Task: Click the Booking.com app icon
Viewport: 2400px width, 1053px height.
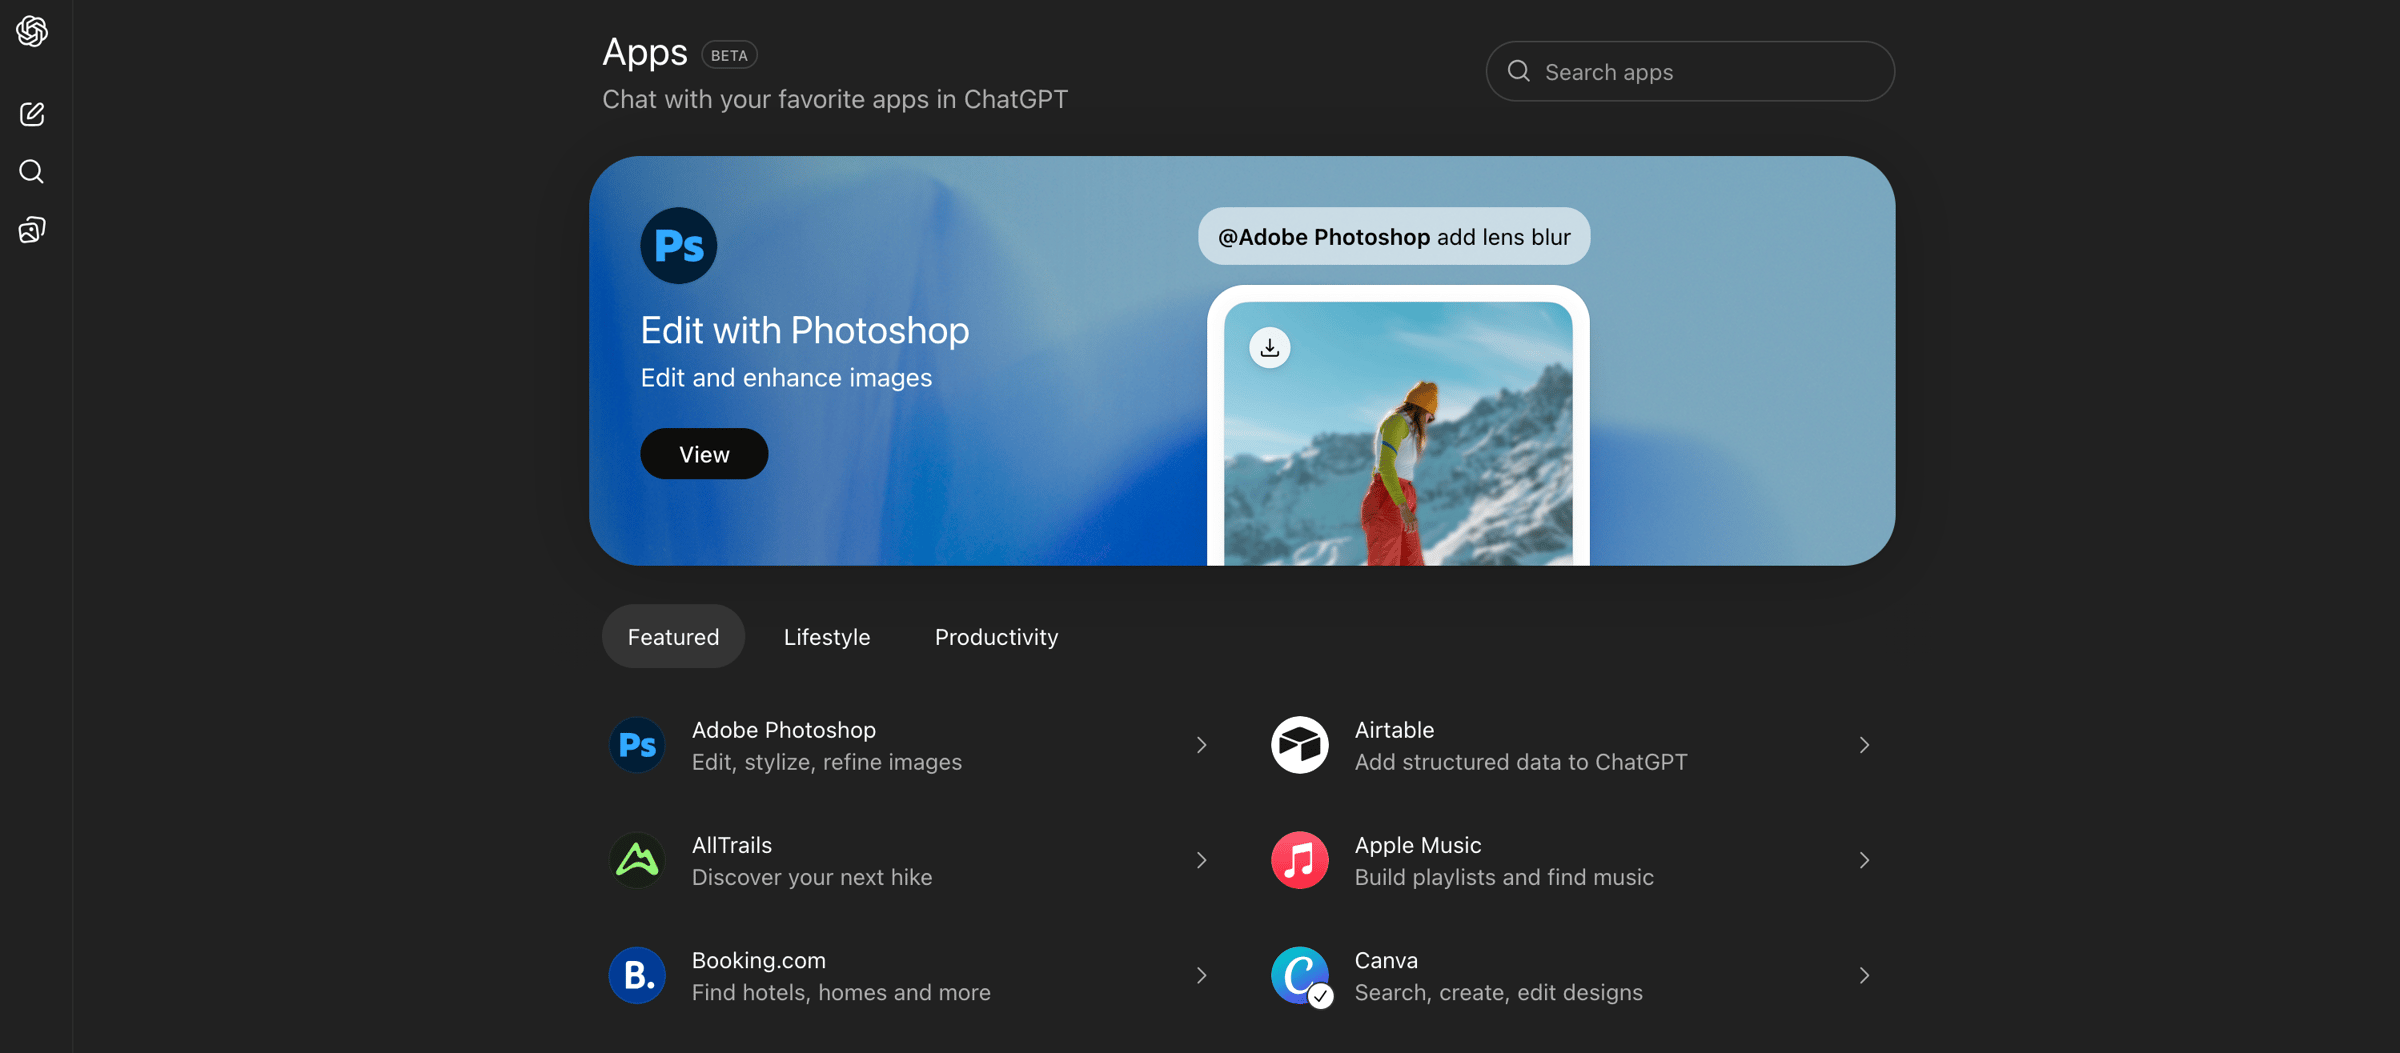Action: (637, 975)
